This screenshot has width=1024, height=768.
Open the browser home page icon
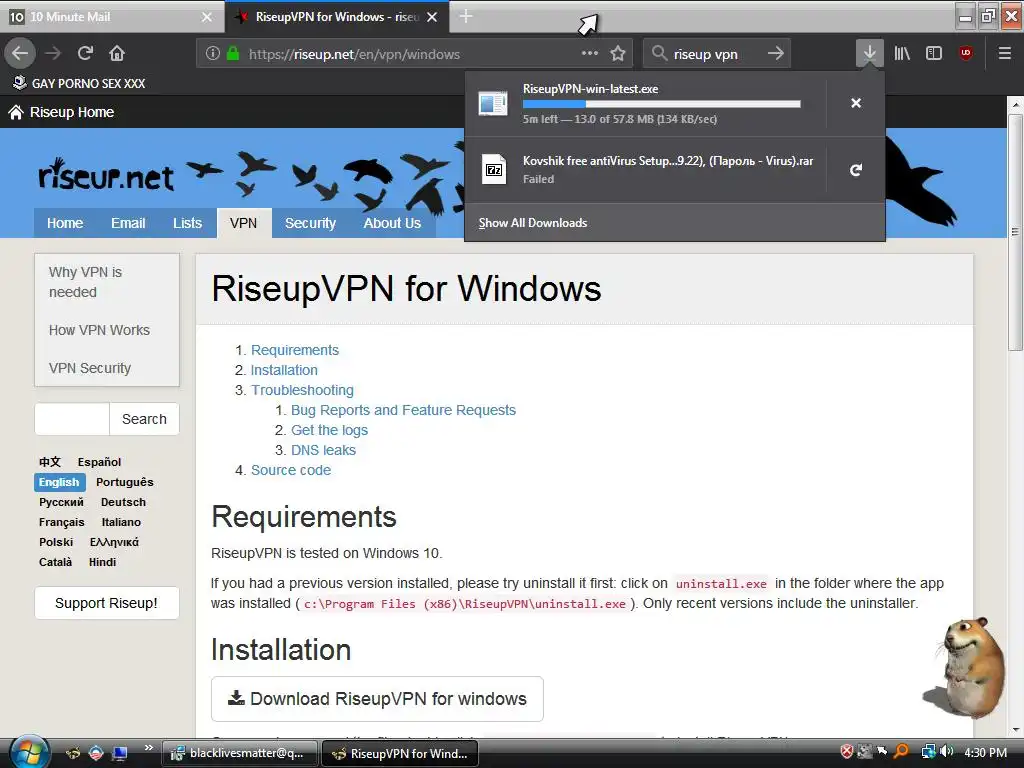click(117, 53)
